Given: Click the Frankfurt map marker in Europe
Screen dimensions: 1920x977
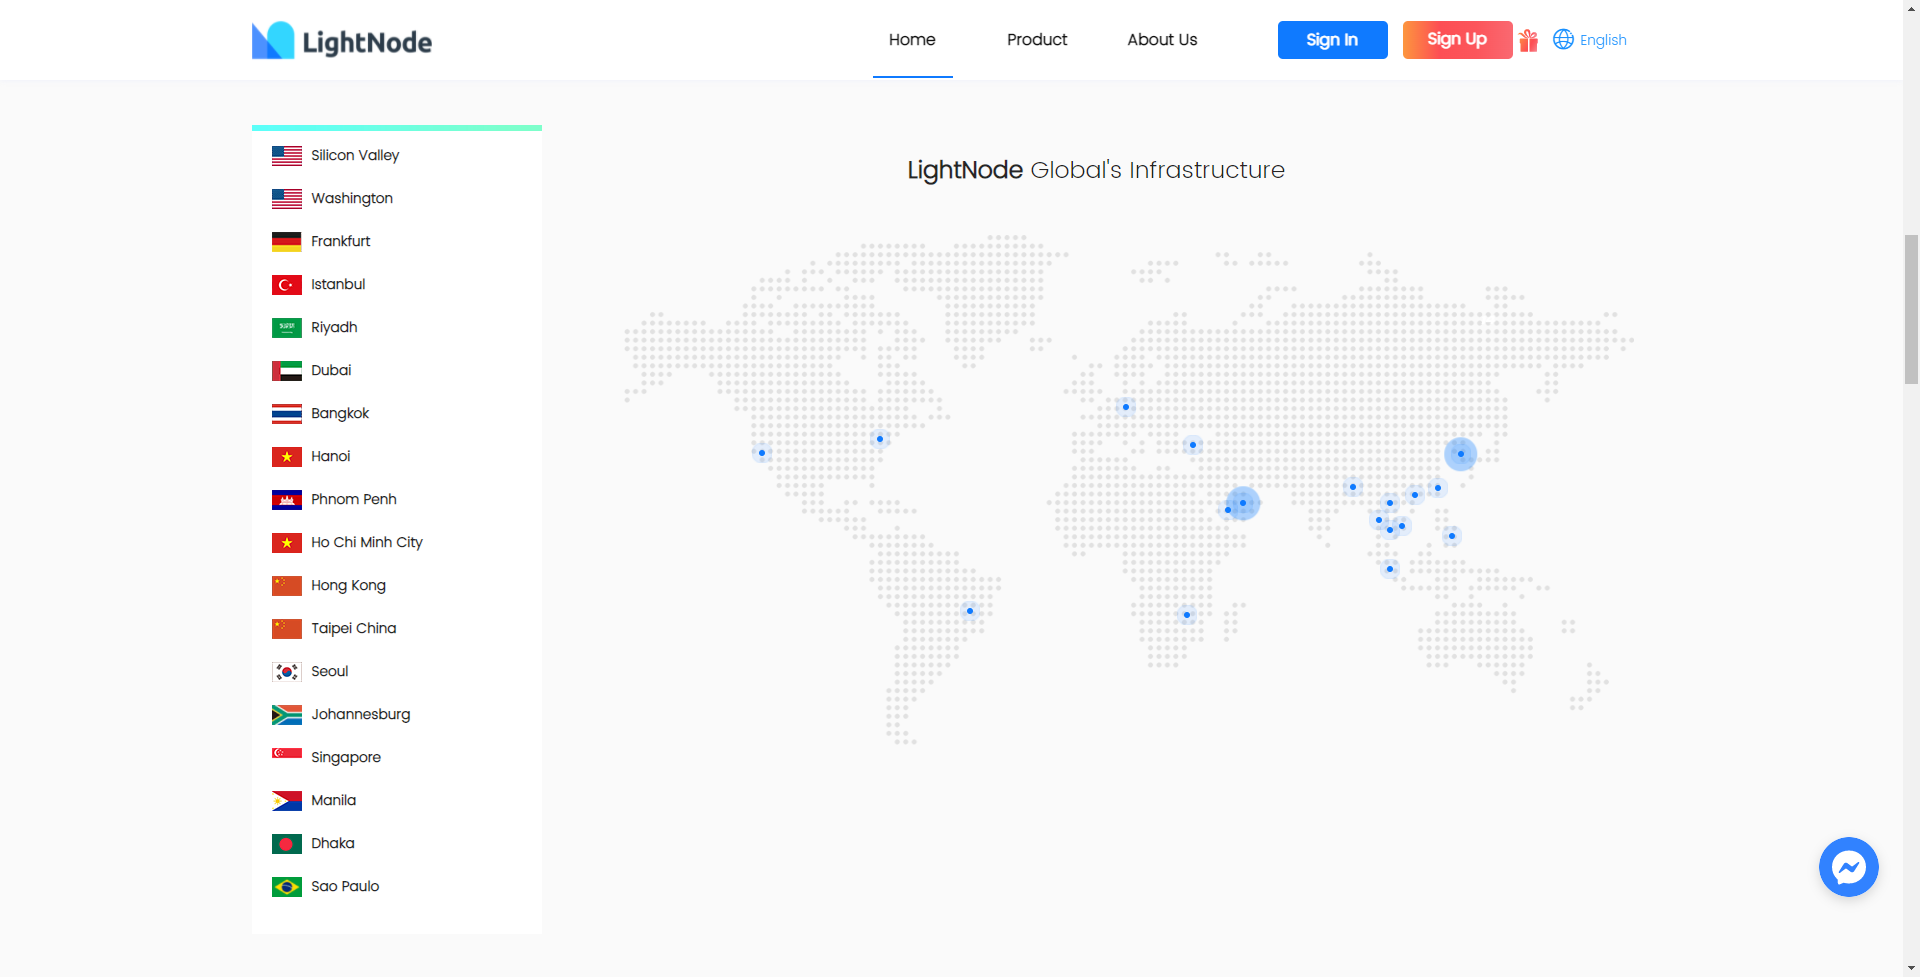Looking at the screenshot, I should pyautogui.click(x=1126, y=407).
